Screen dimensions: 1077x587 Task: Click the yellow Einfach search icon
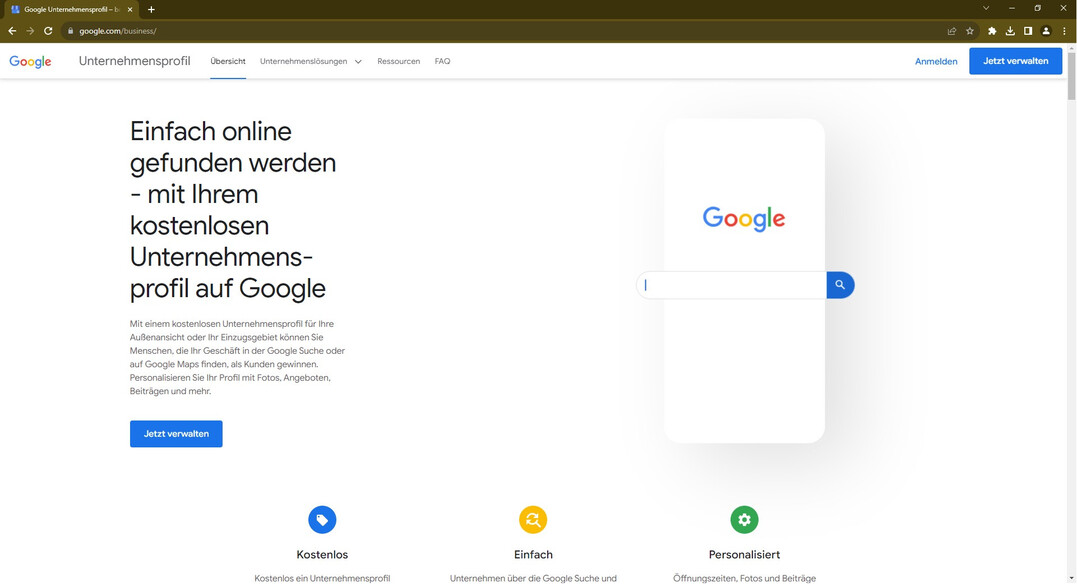533,520
